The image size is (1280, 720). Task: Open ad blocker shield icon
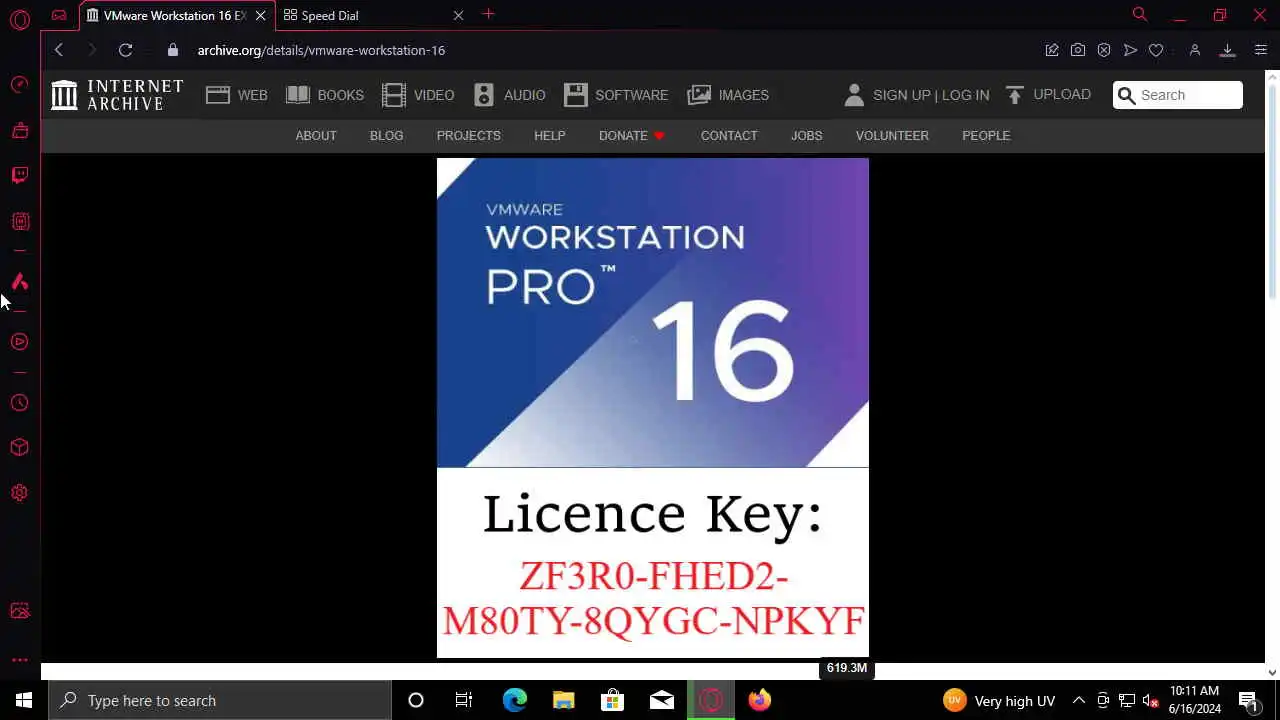(1104, 50)
